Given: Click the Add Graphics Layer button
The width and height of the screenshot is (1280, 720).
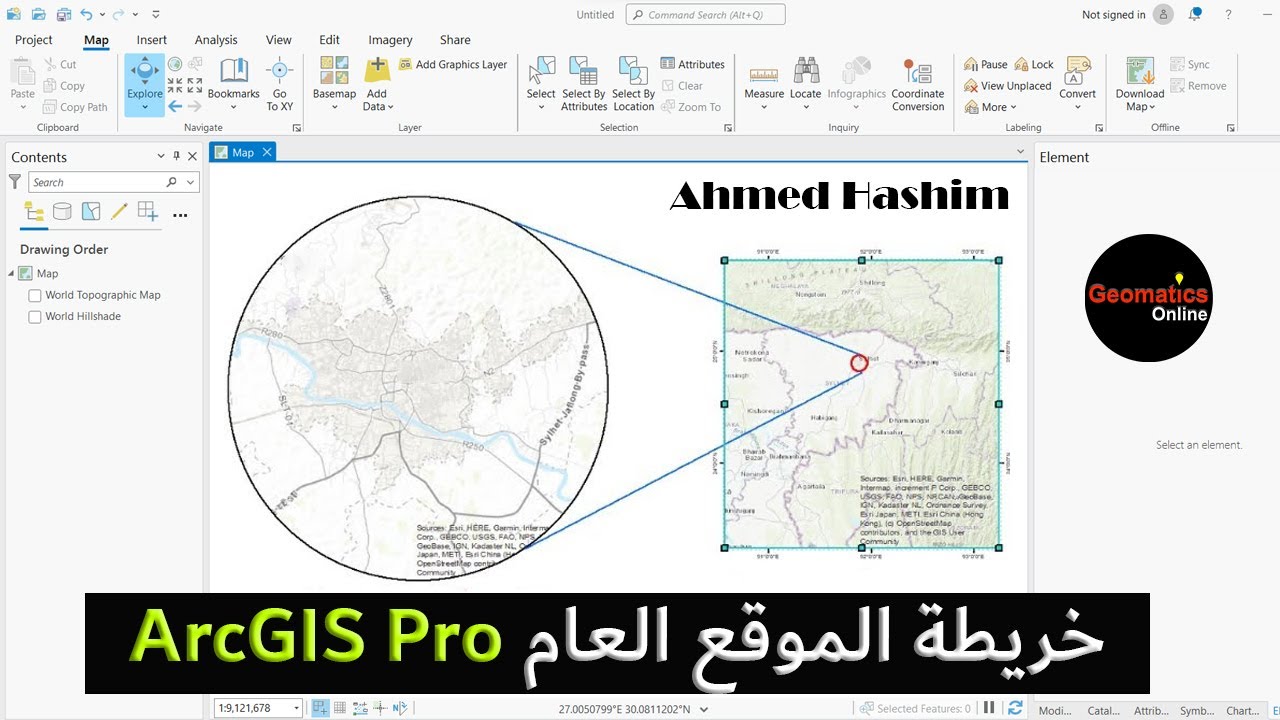Looking at the screenshot, I should click(x=453, y=64).
